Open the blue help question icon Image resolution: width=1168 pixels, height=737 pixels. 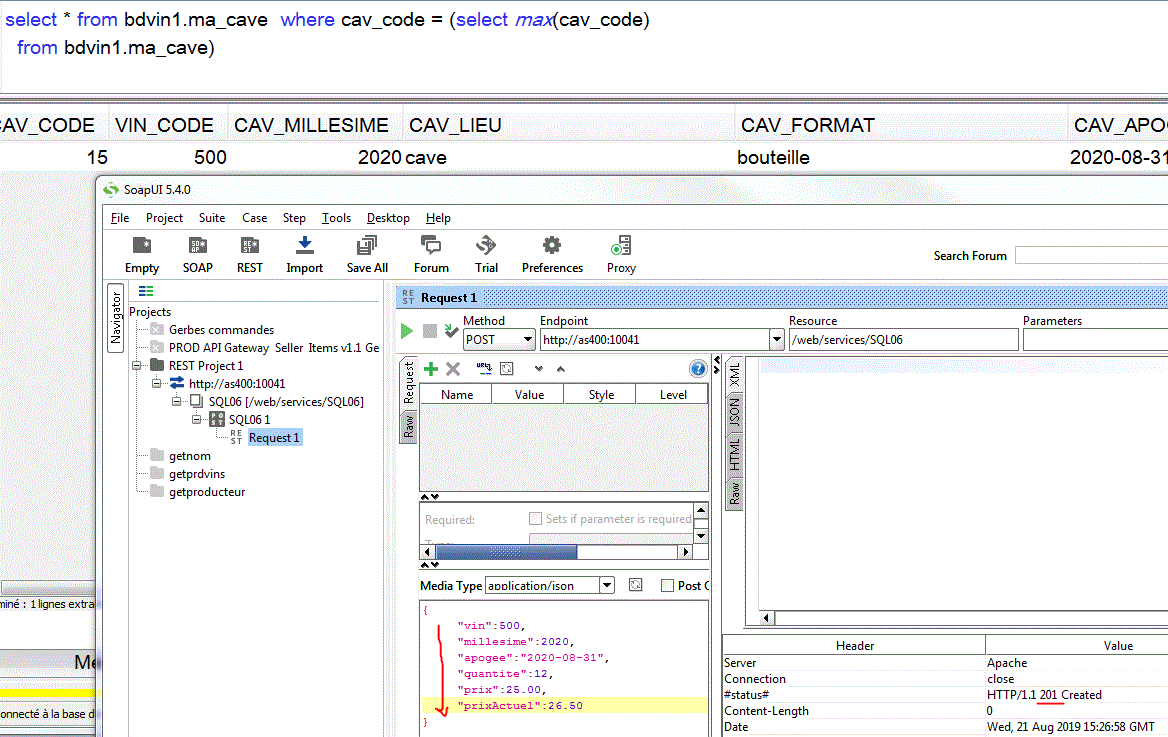(697, 369)
